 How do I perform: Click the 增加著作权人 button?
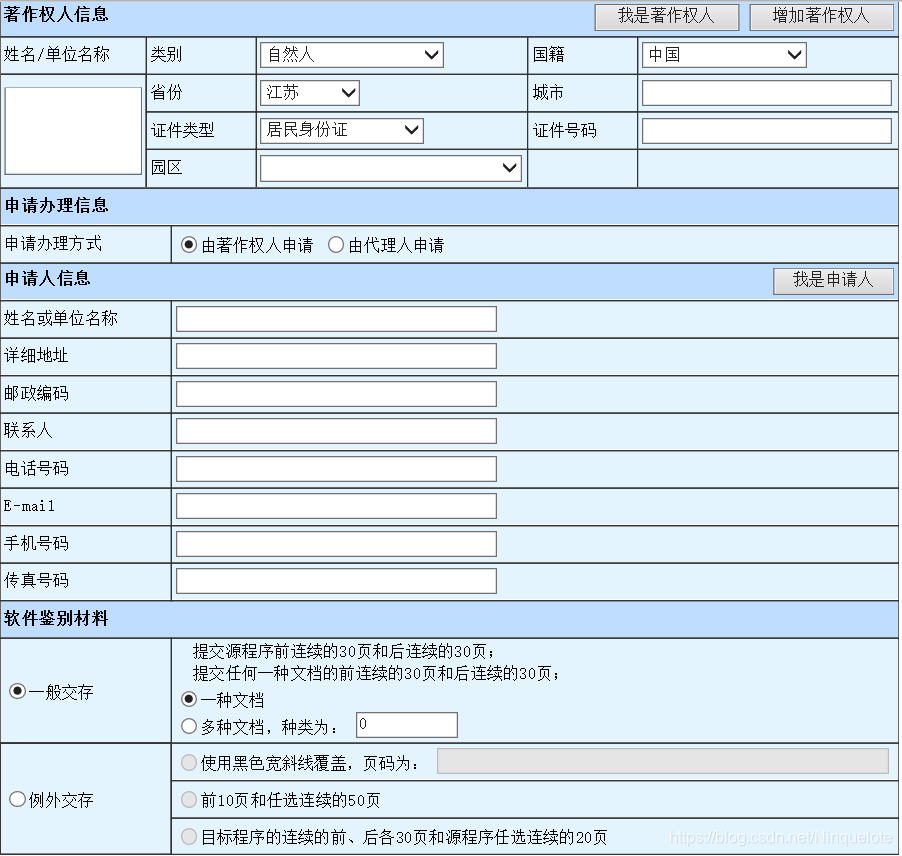(x=821, y=16)
